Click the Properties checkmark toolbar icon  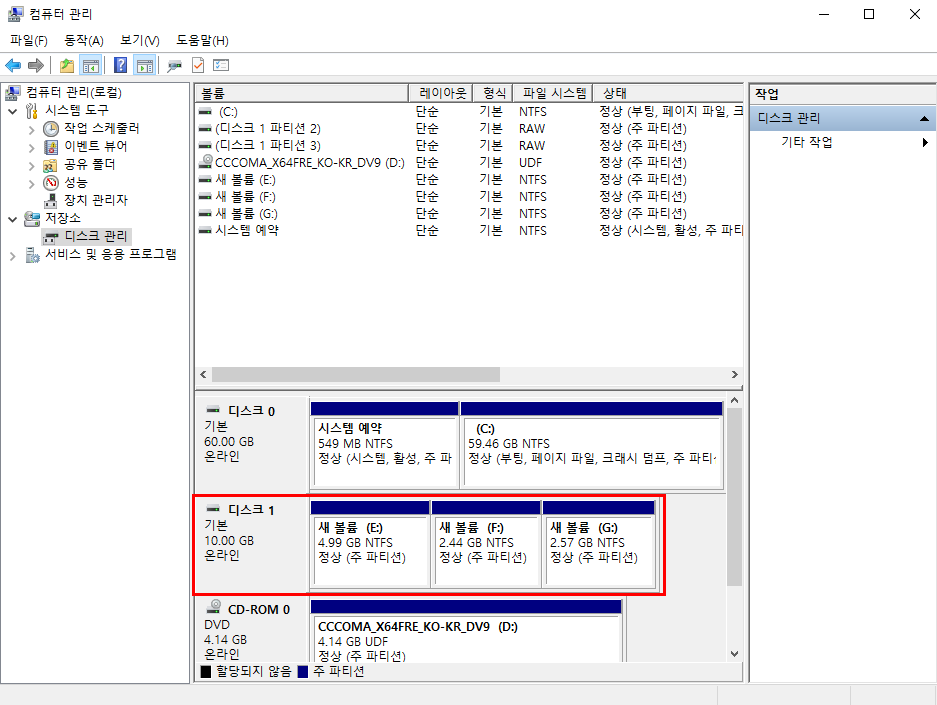point(198,65)
